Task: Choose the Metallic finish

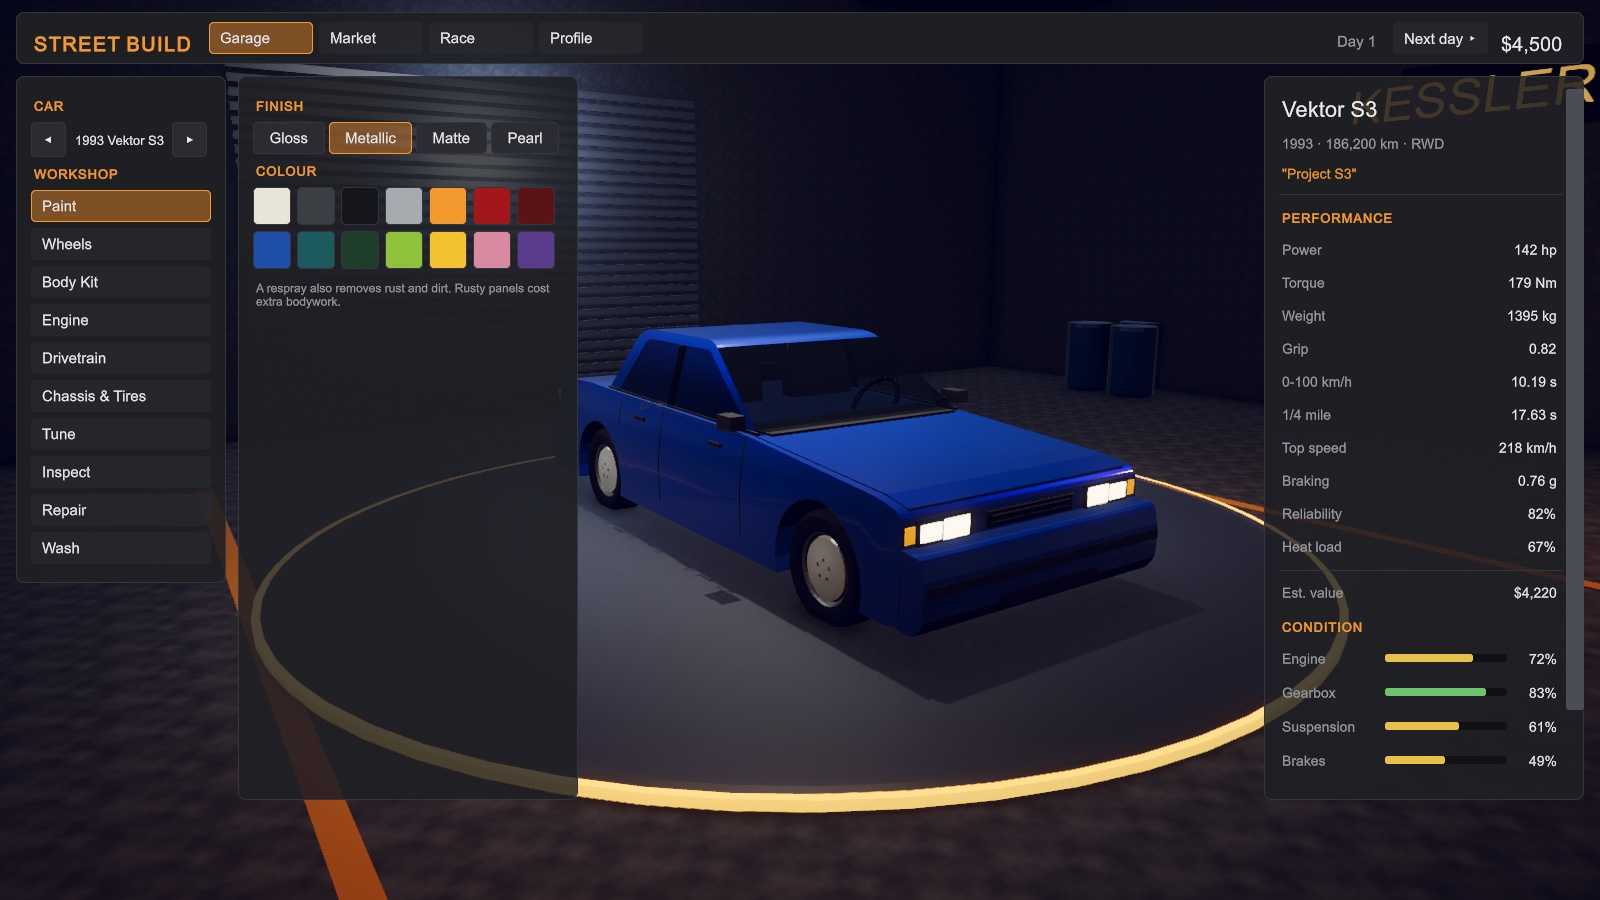Action: [x=370, y=138]
